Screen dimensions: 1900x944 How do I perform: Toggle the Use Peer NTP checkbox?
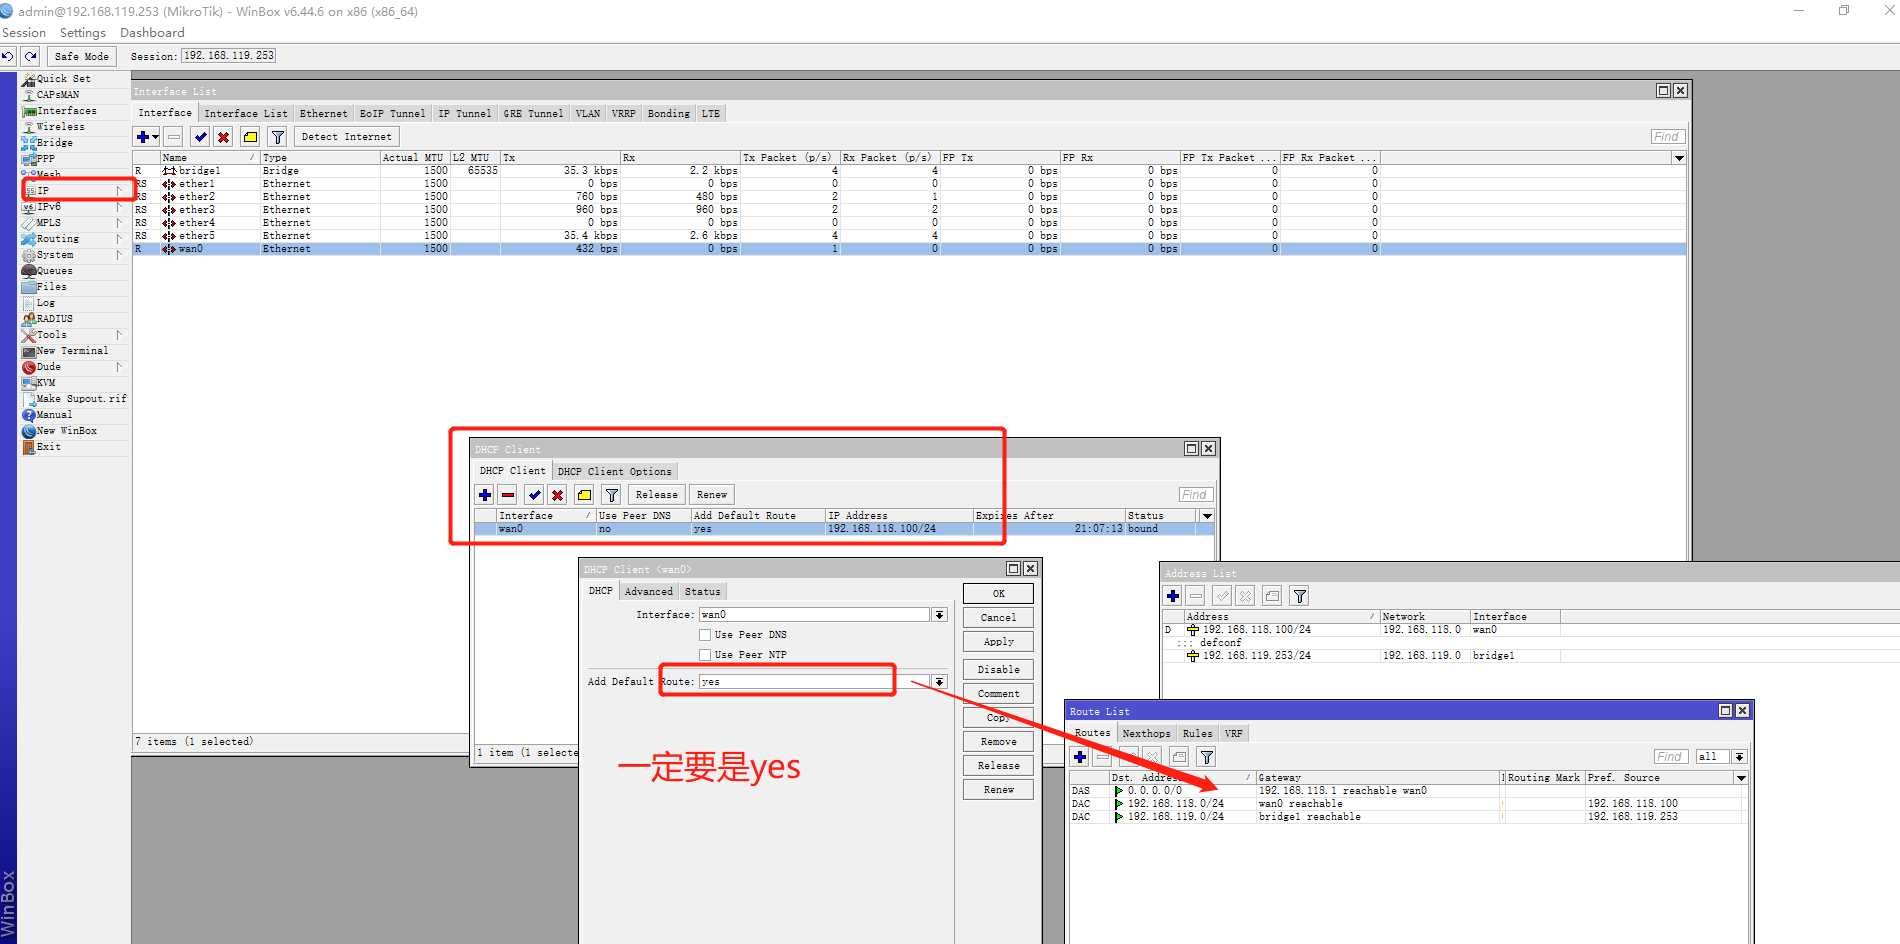(705, 655)
